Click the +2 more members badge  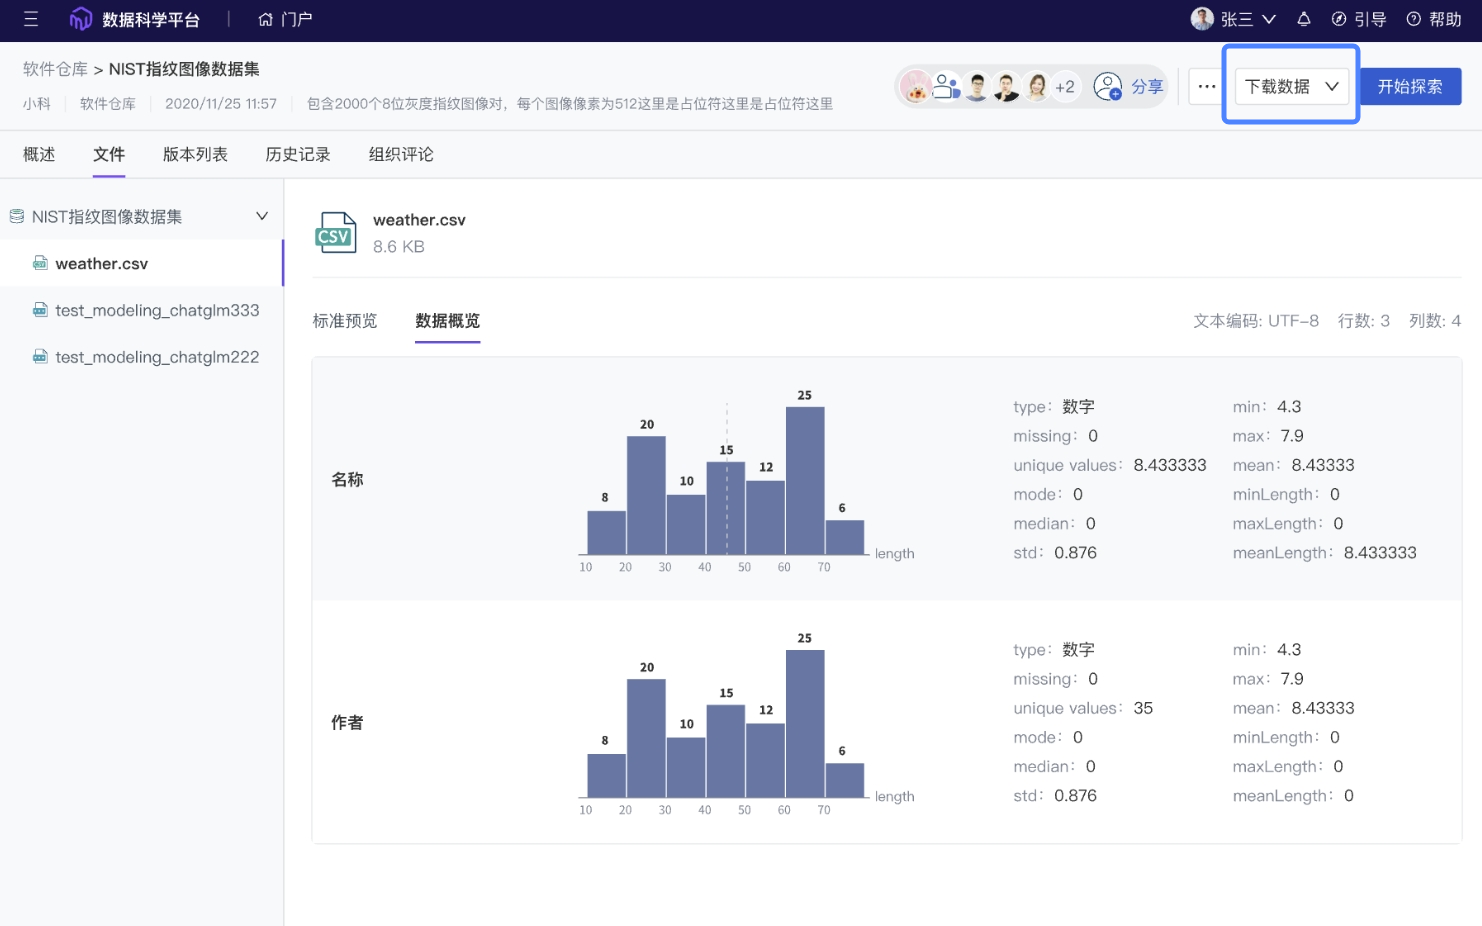[1065, 87]
